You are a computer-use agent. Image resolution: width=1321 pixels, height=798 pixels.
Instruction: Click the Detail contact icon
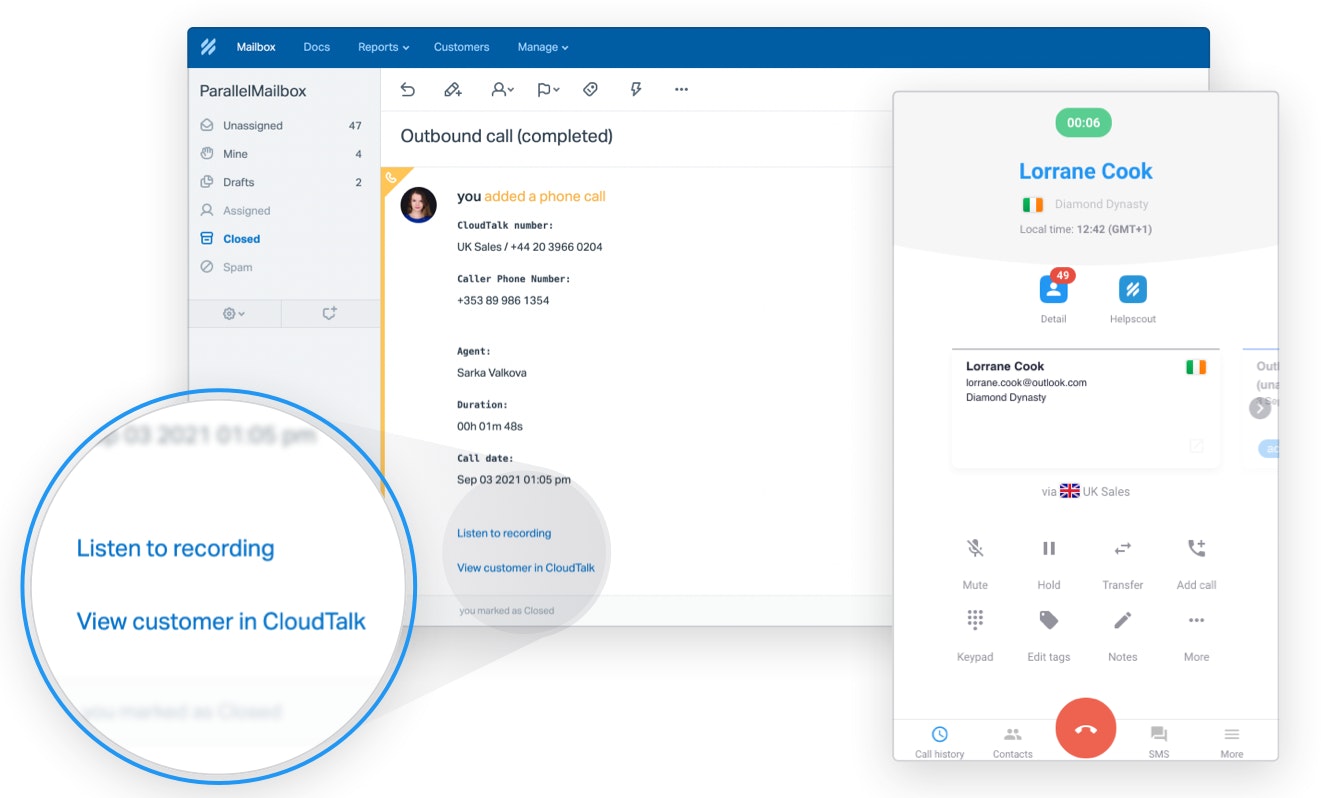(1054, 290)
